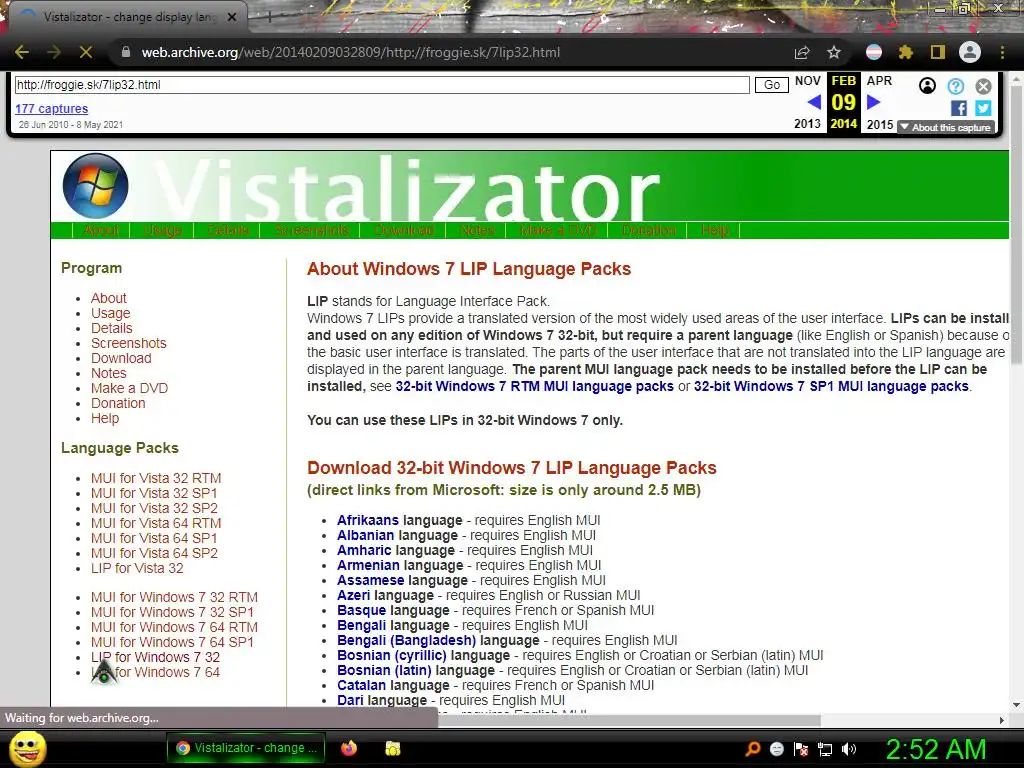
Task: Open 32-bit Windows 7 SP1 MUI language packs link
Action: pos(831,386)
